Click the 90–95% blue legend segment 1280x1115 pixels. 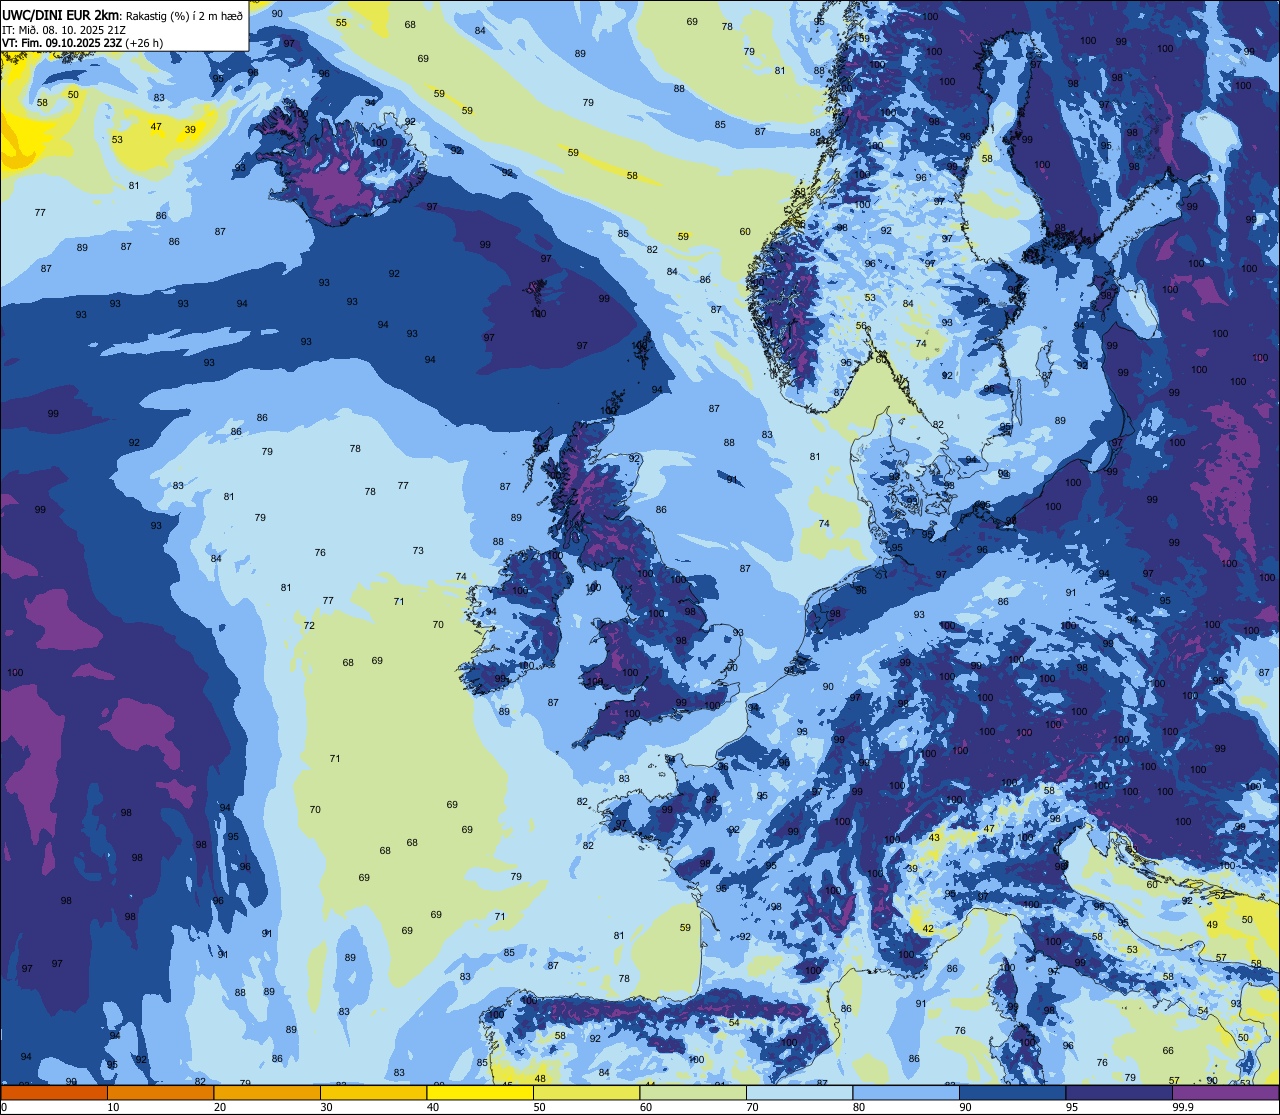pos(1012,1092)
